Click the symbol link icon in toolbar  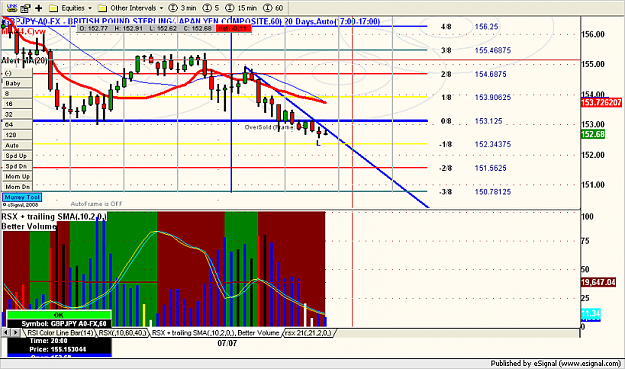pos(12,7)
